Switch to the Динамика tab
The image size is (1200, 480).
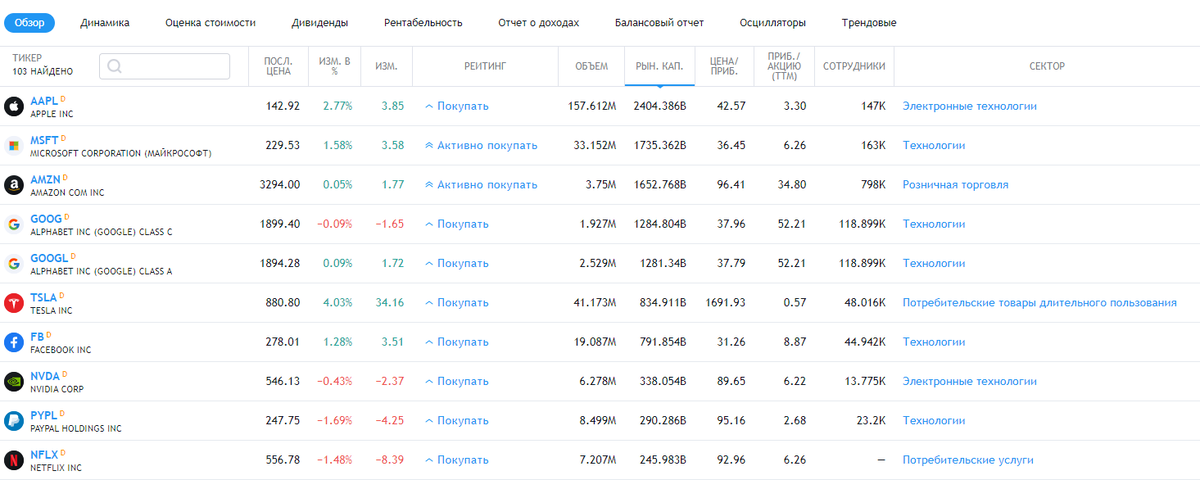105,22
